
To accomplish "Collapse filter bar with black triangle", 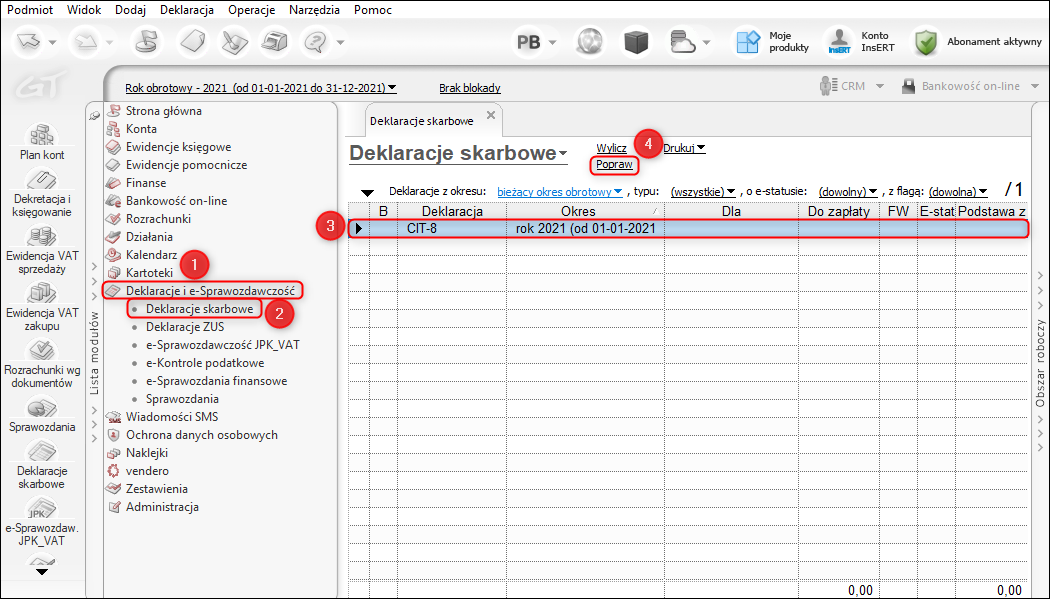I will 367,193.
